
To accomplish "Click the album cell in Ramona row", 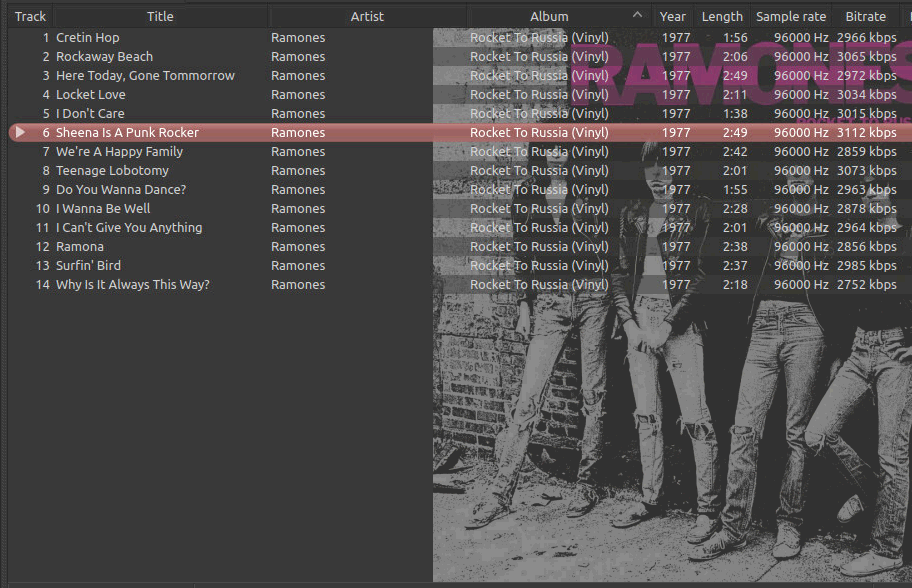I will coord(539,247).
